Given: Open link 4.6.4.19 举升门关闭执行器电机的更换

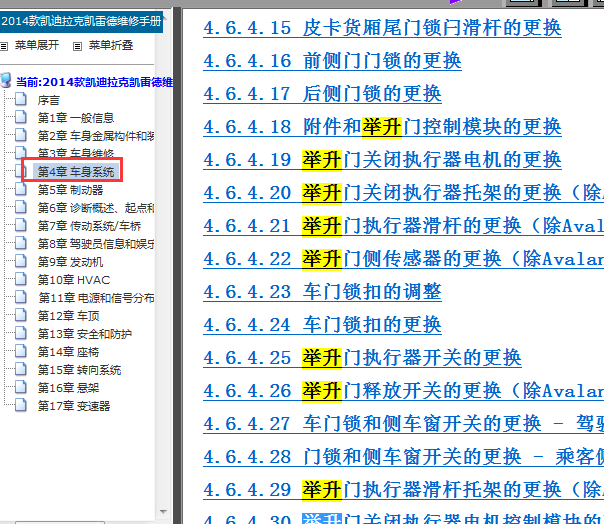Looking at the screenshot, I should pos(382,160).
